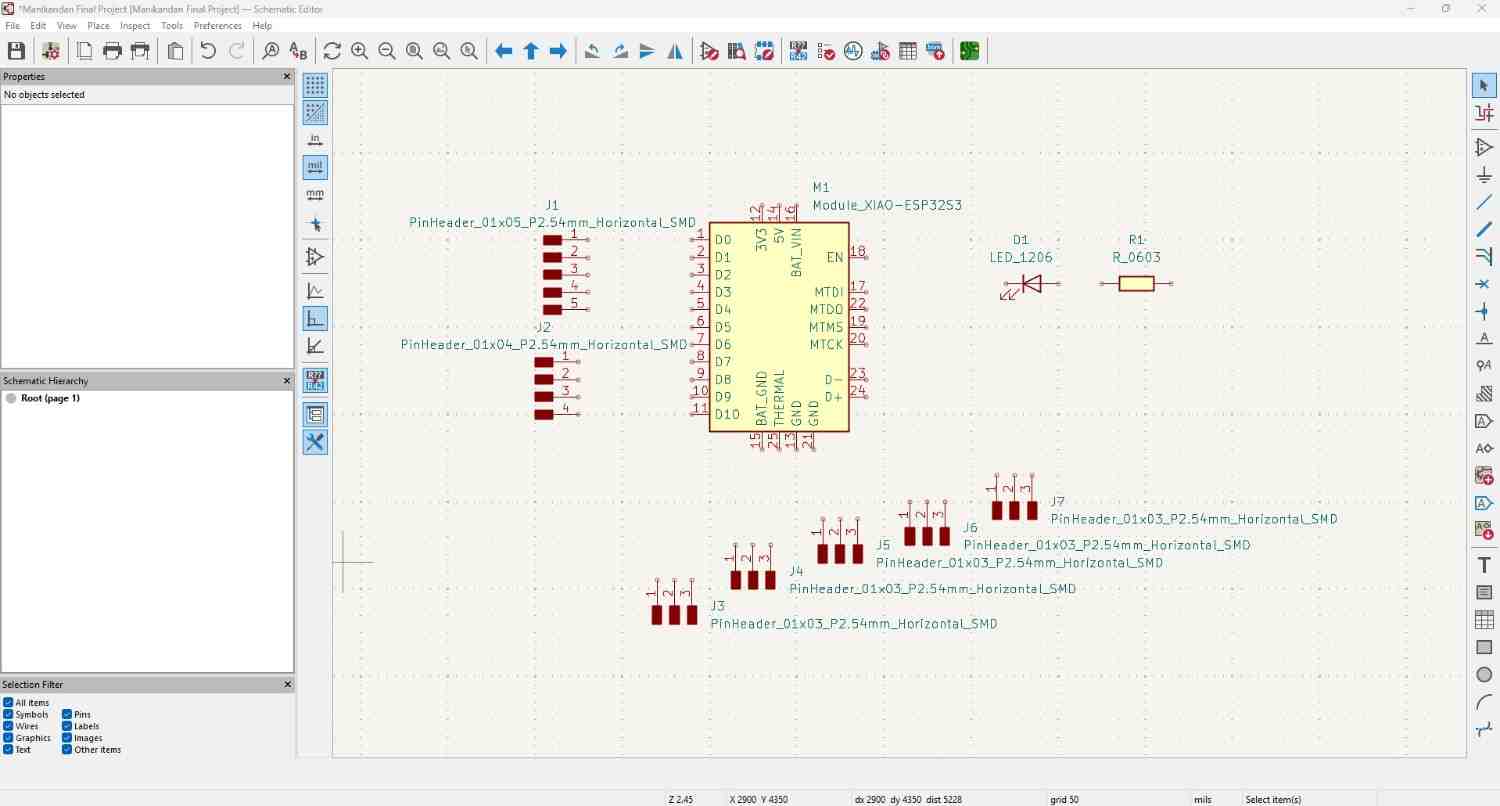1500x806 pixels.
Task: Select the Add Text tool
Action: [1484, 565]
